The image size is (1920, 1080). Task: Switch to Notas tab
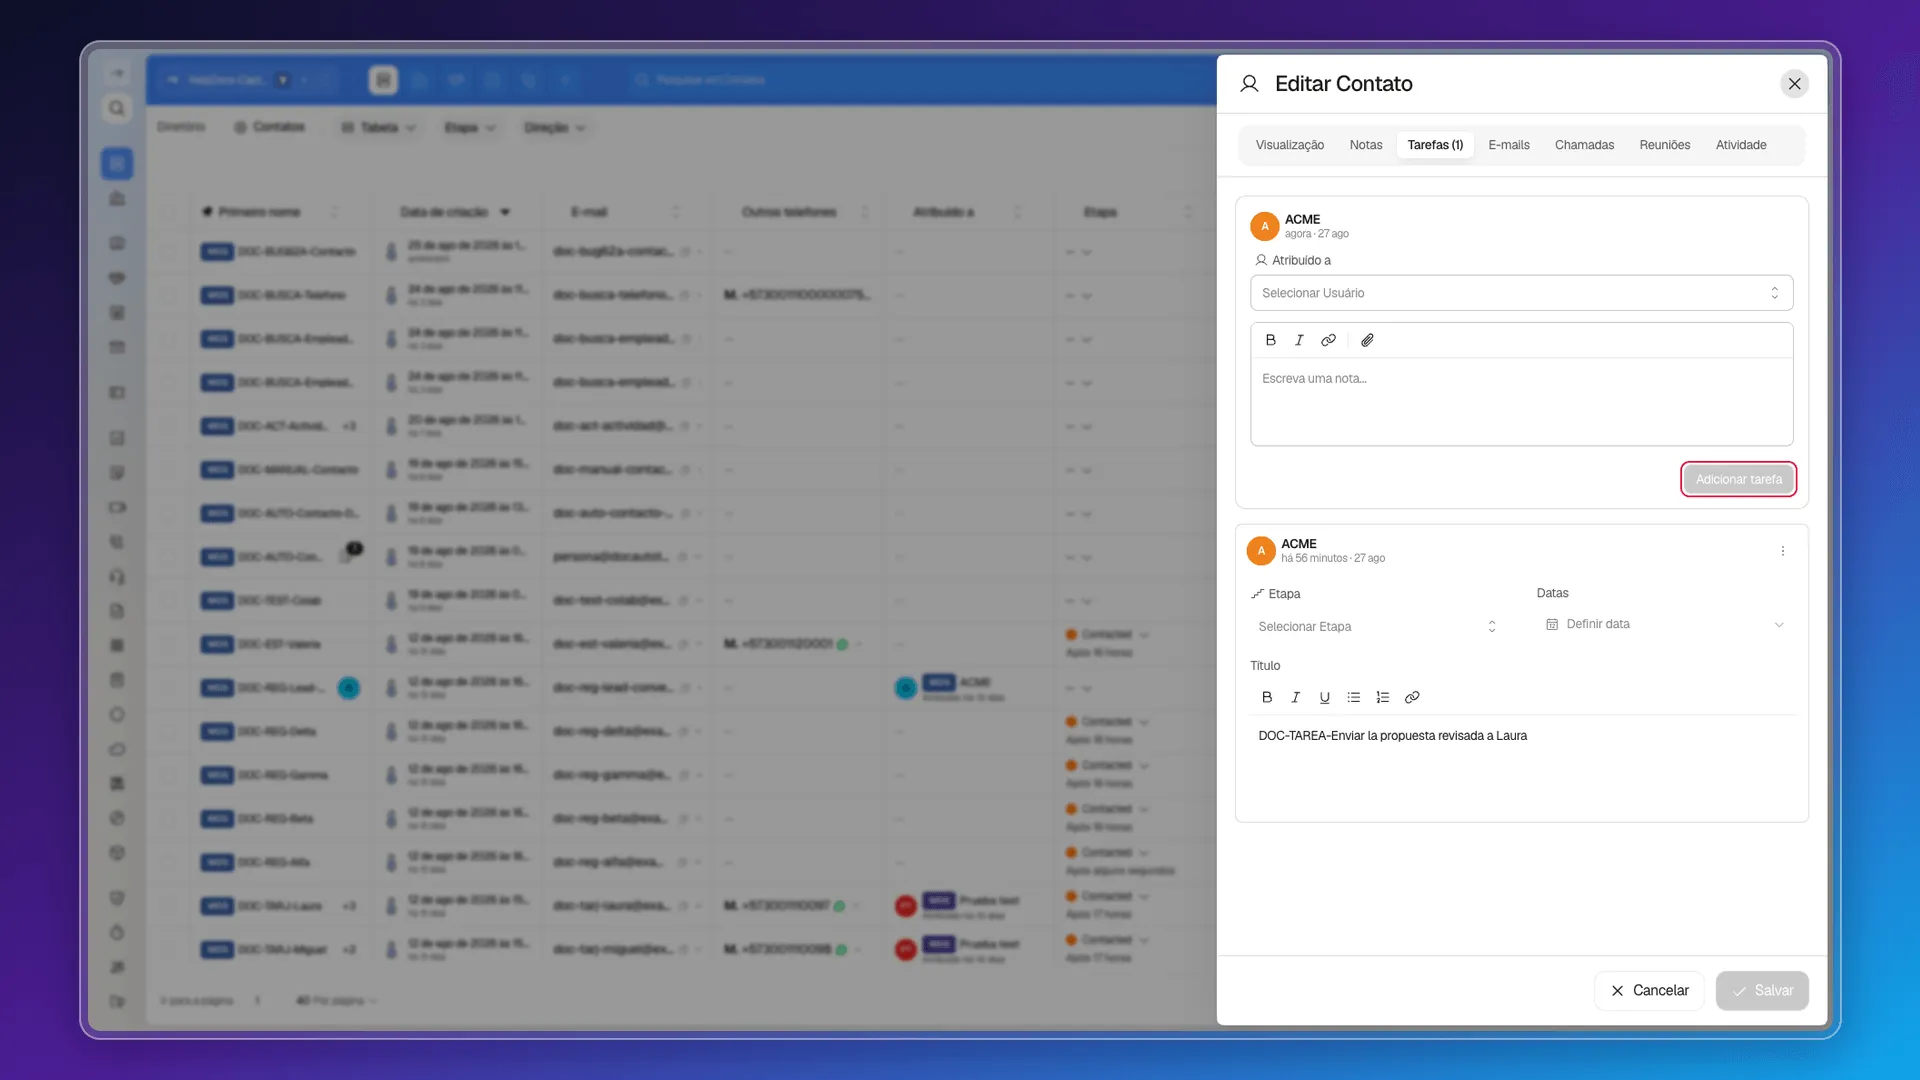[1366, 145]
